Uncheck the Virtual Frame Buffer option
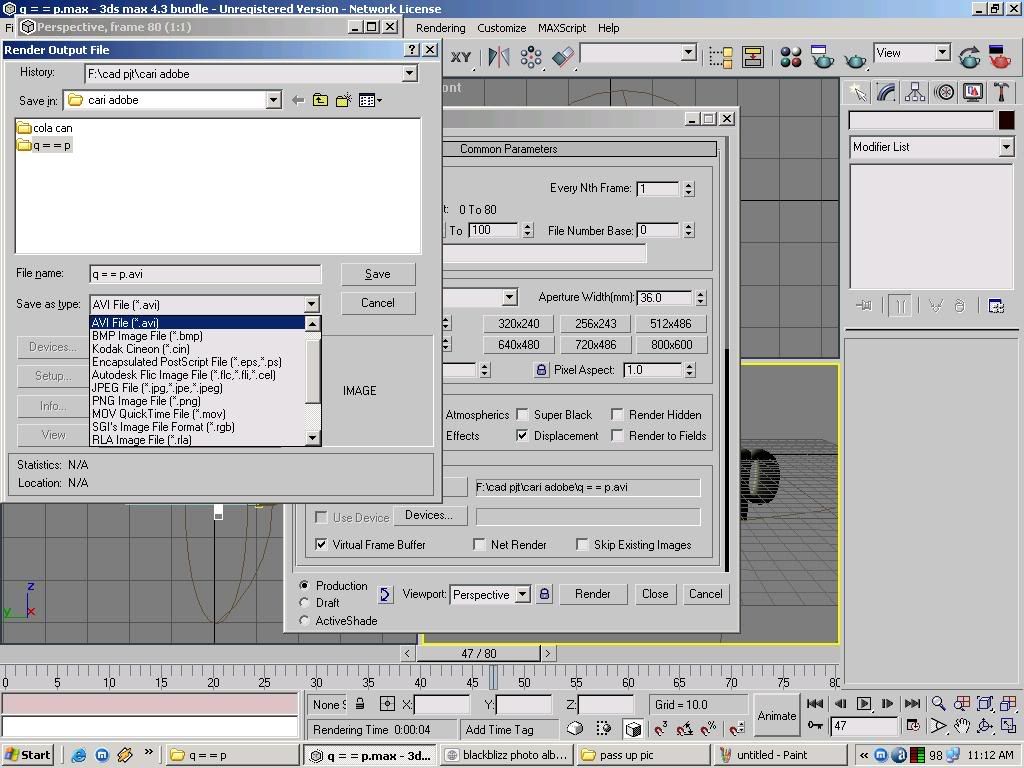Viewport: 1024px width, 768px height. pos(321,545)
